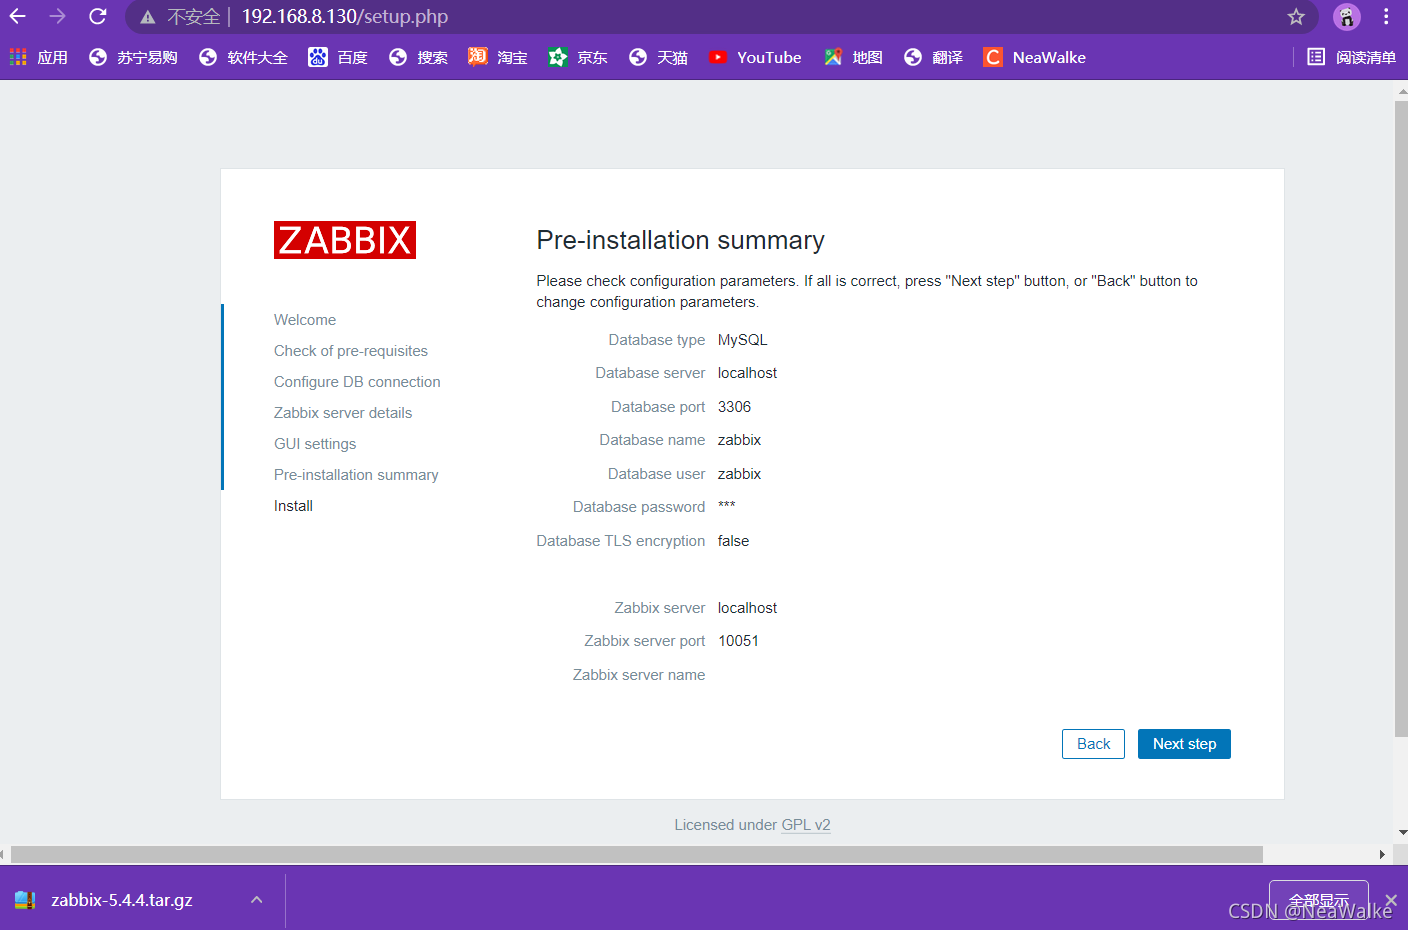Select Check of pre-requisites step
Image resolution: width=1408 pixels, height=930 pixels.
(x=351, y=351)
